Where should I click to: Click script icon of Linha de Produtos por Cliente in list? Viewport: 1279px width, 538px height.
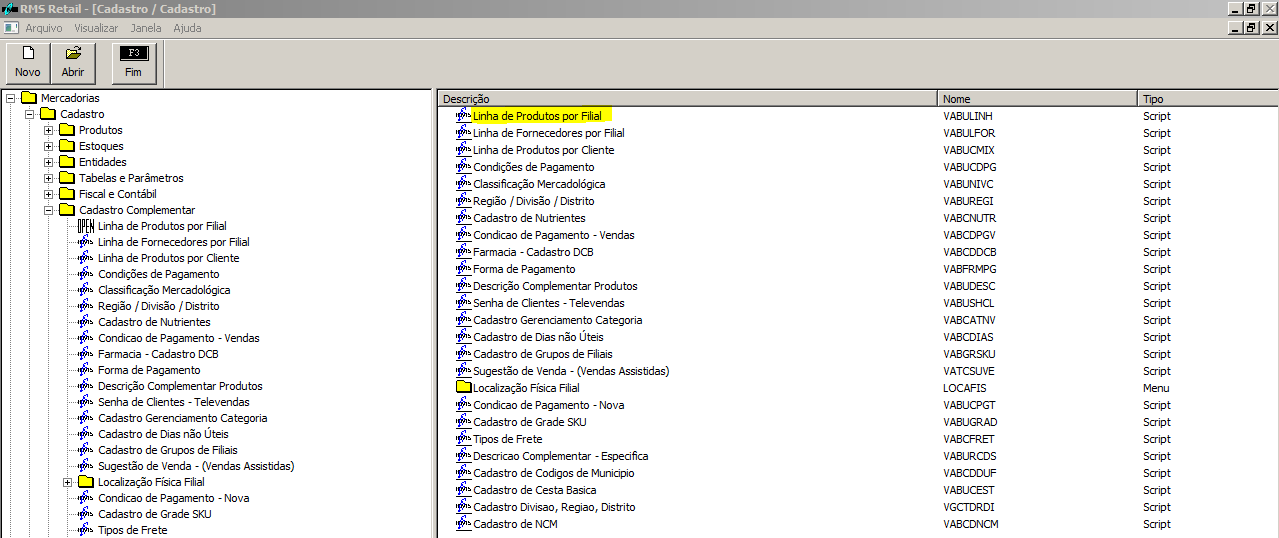(463, 150)
